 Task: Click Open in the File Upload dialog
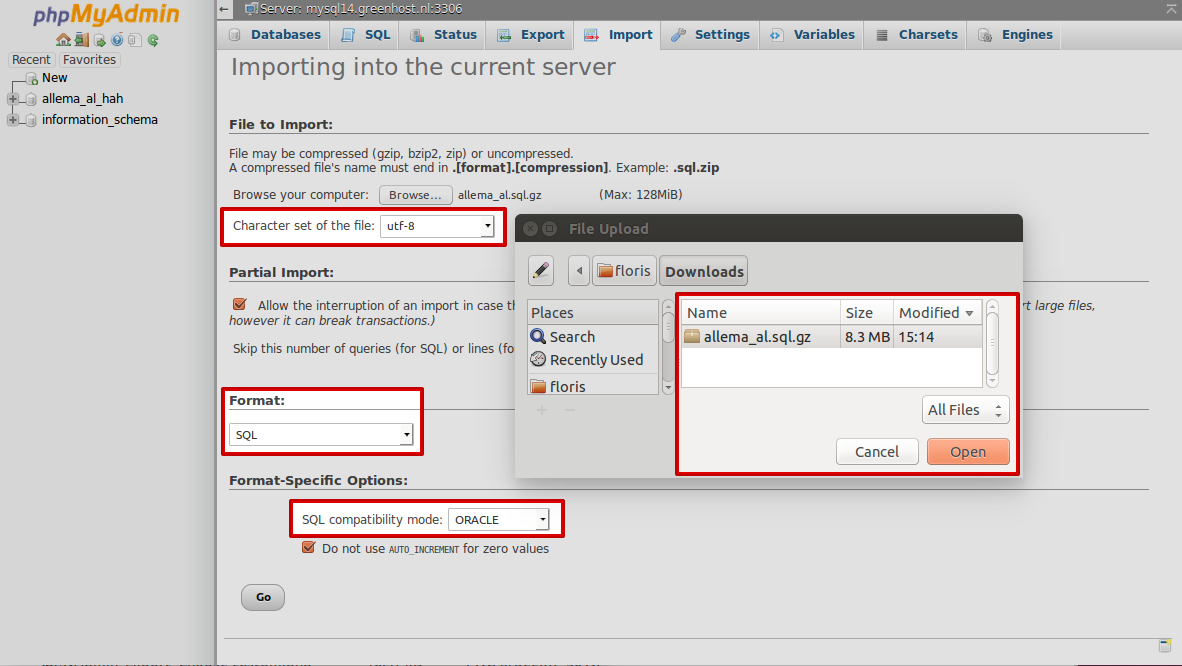coord(968,452)
